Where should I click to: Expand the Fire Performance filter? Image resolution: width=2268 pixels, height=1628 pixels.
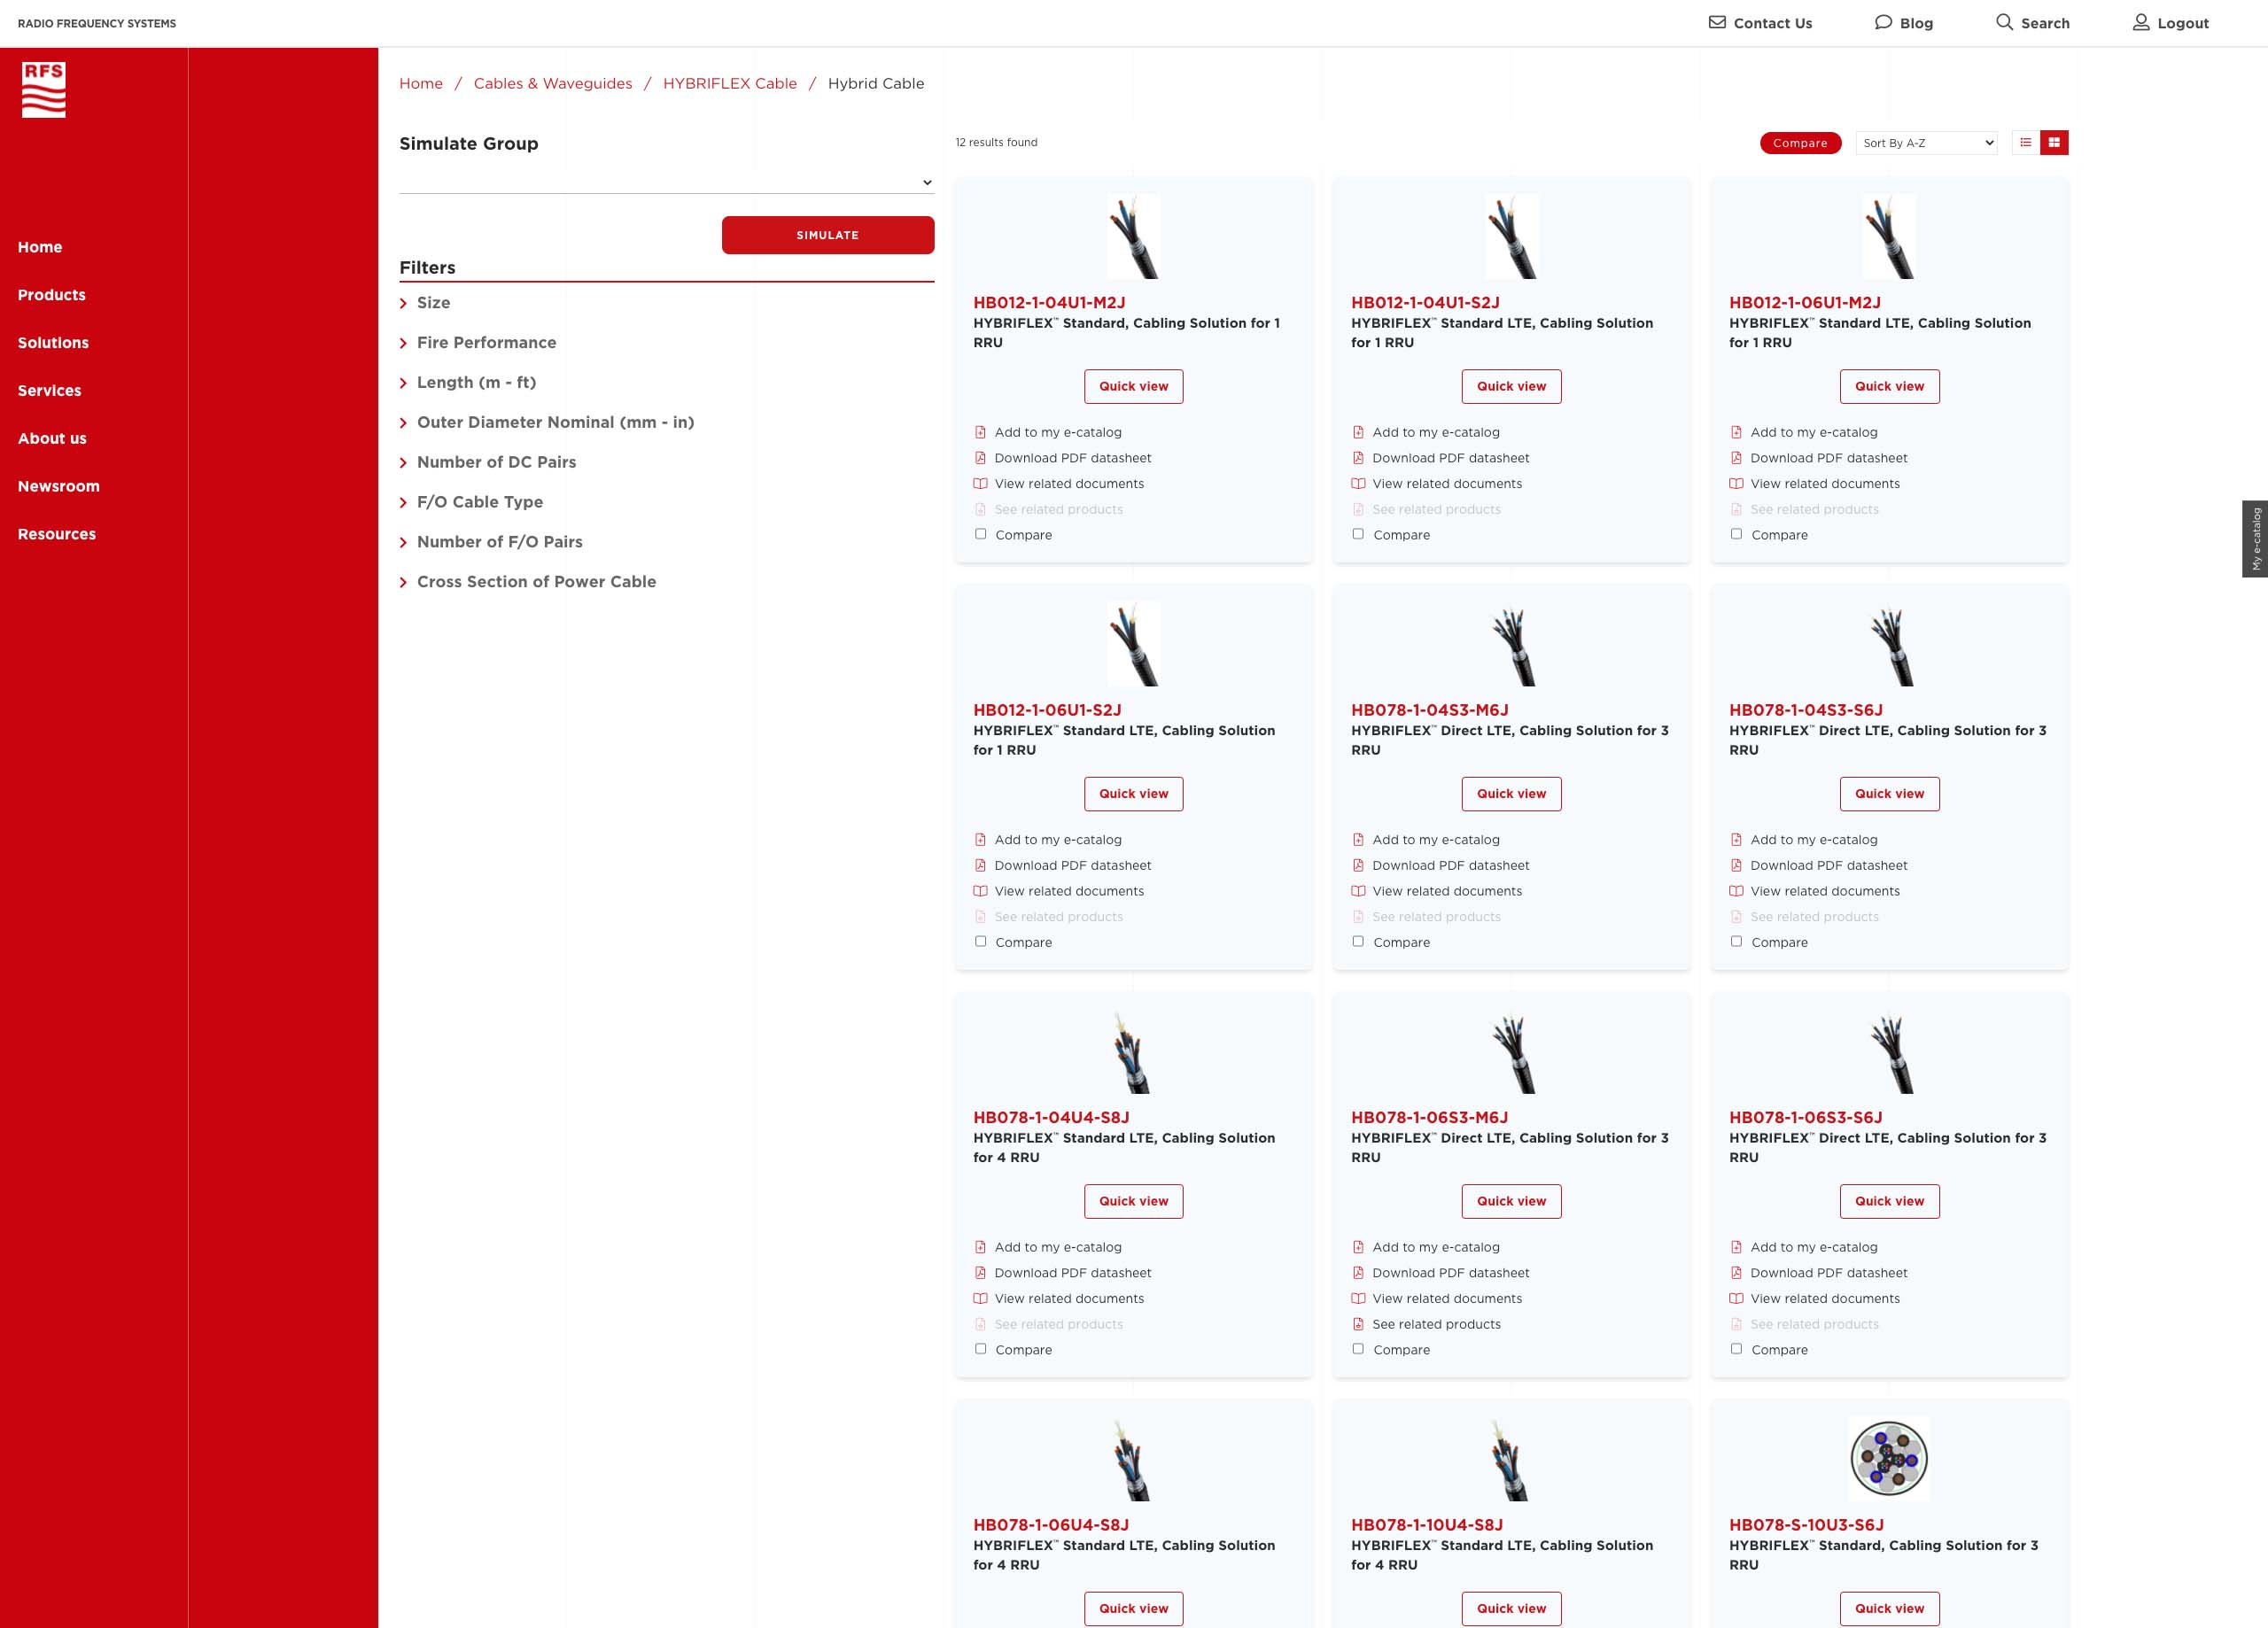coord(478,343)
